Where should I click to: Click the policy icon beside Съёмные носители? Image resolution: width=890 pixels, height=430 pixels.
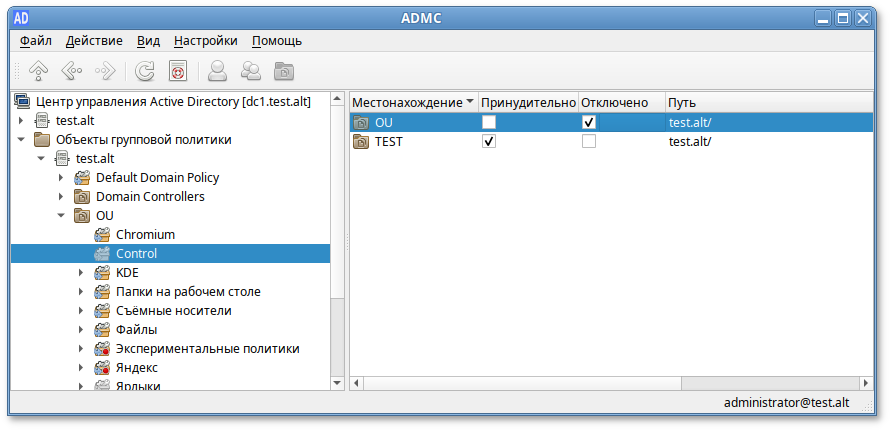[102, 311]
